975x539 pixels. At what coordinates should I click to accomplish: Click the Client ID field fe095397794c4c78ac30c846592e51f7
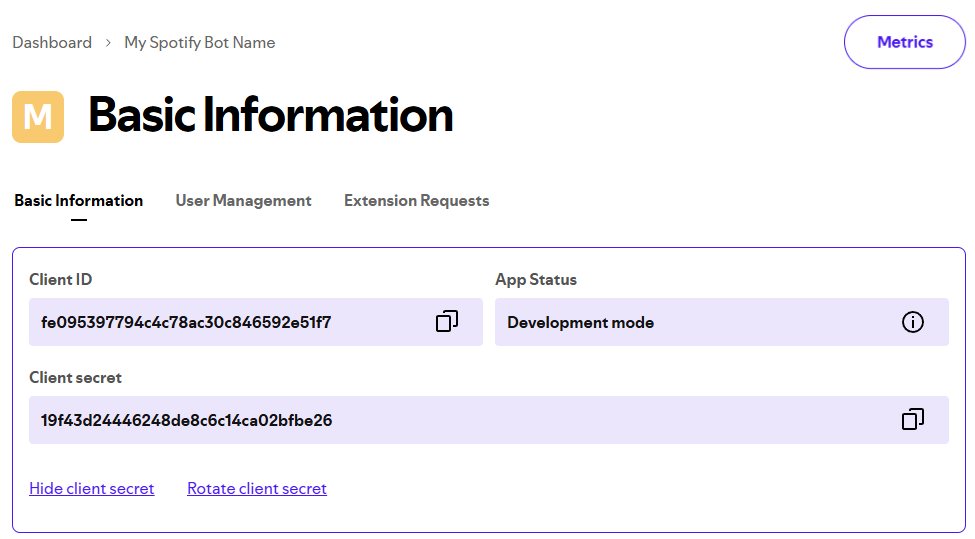tap(256, 322)
